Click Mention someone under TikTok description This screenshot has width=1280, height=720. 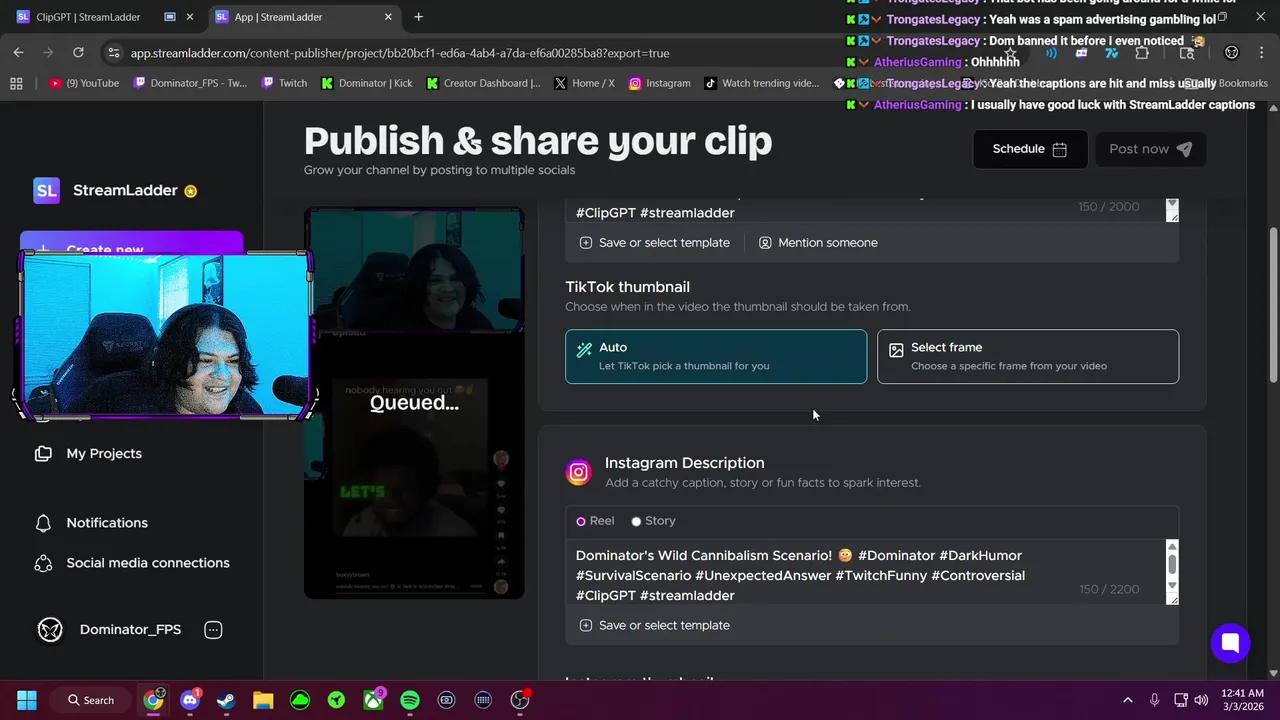[818, 243]
